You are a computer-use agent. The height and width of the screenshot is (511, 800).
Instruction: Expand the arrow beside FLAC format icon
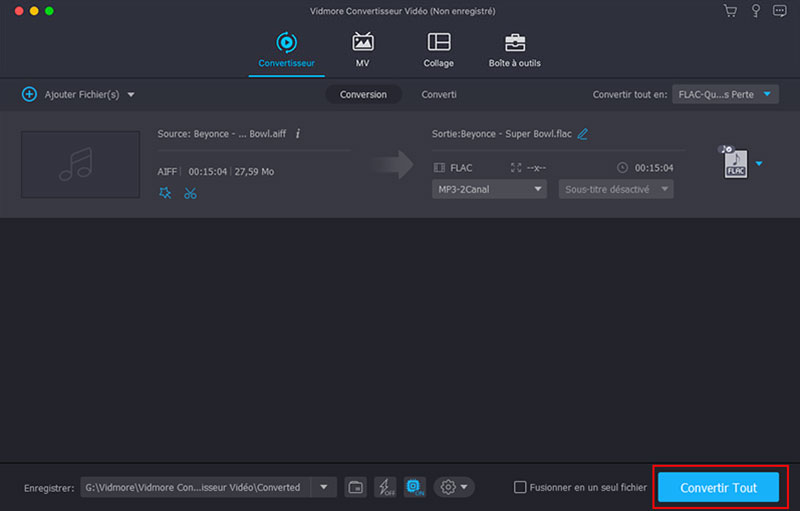point(759,164)
